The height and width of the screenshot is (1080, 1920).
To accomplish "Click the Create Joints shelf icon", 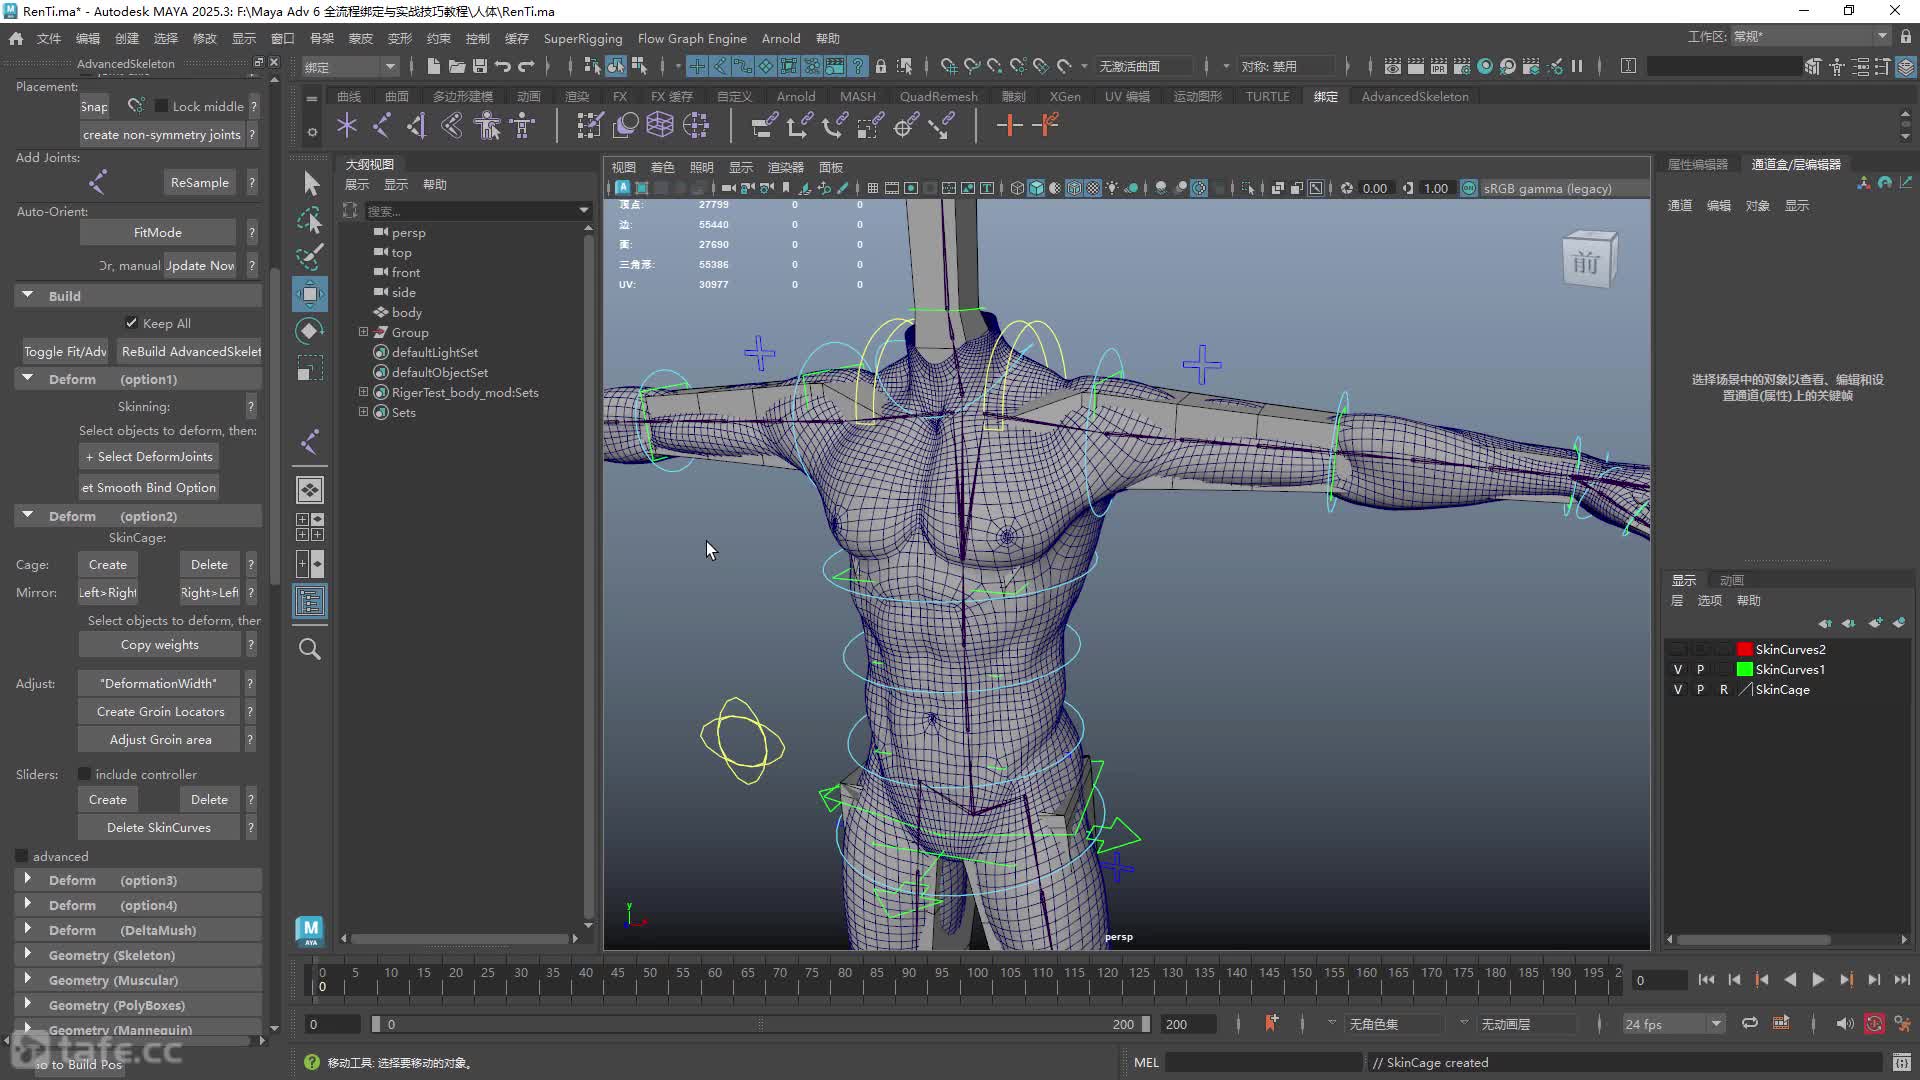I will tap(381, 125).
